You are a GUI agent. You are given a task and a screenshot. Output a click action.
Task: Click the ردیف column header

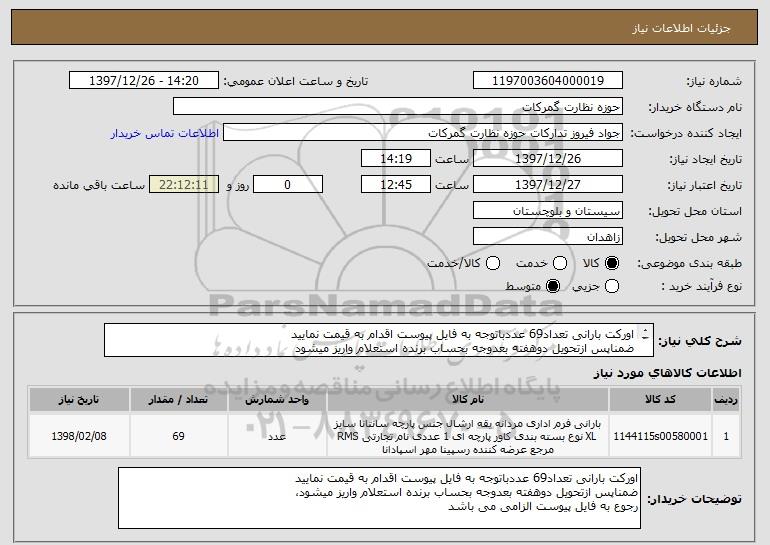pyautogui.click(x=726, y=400)
